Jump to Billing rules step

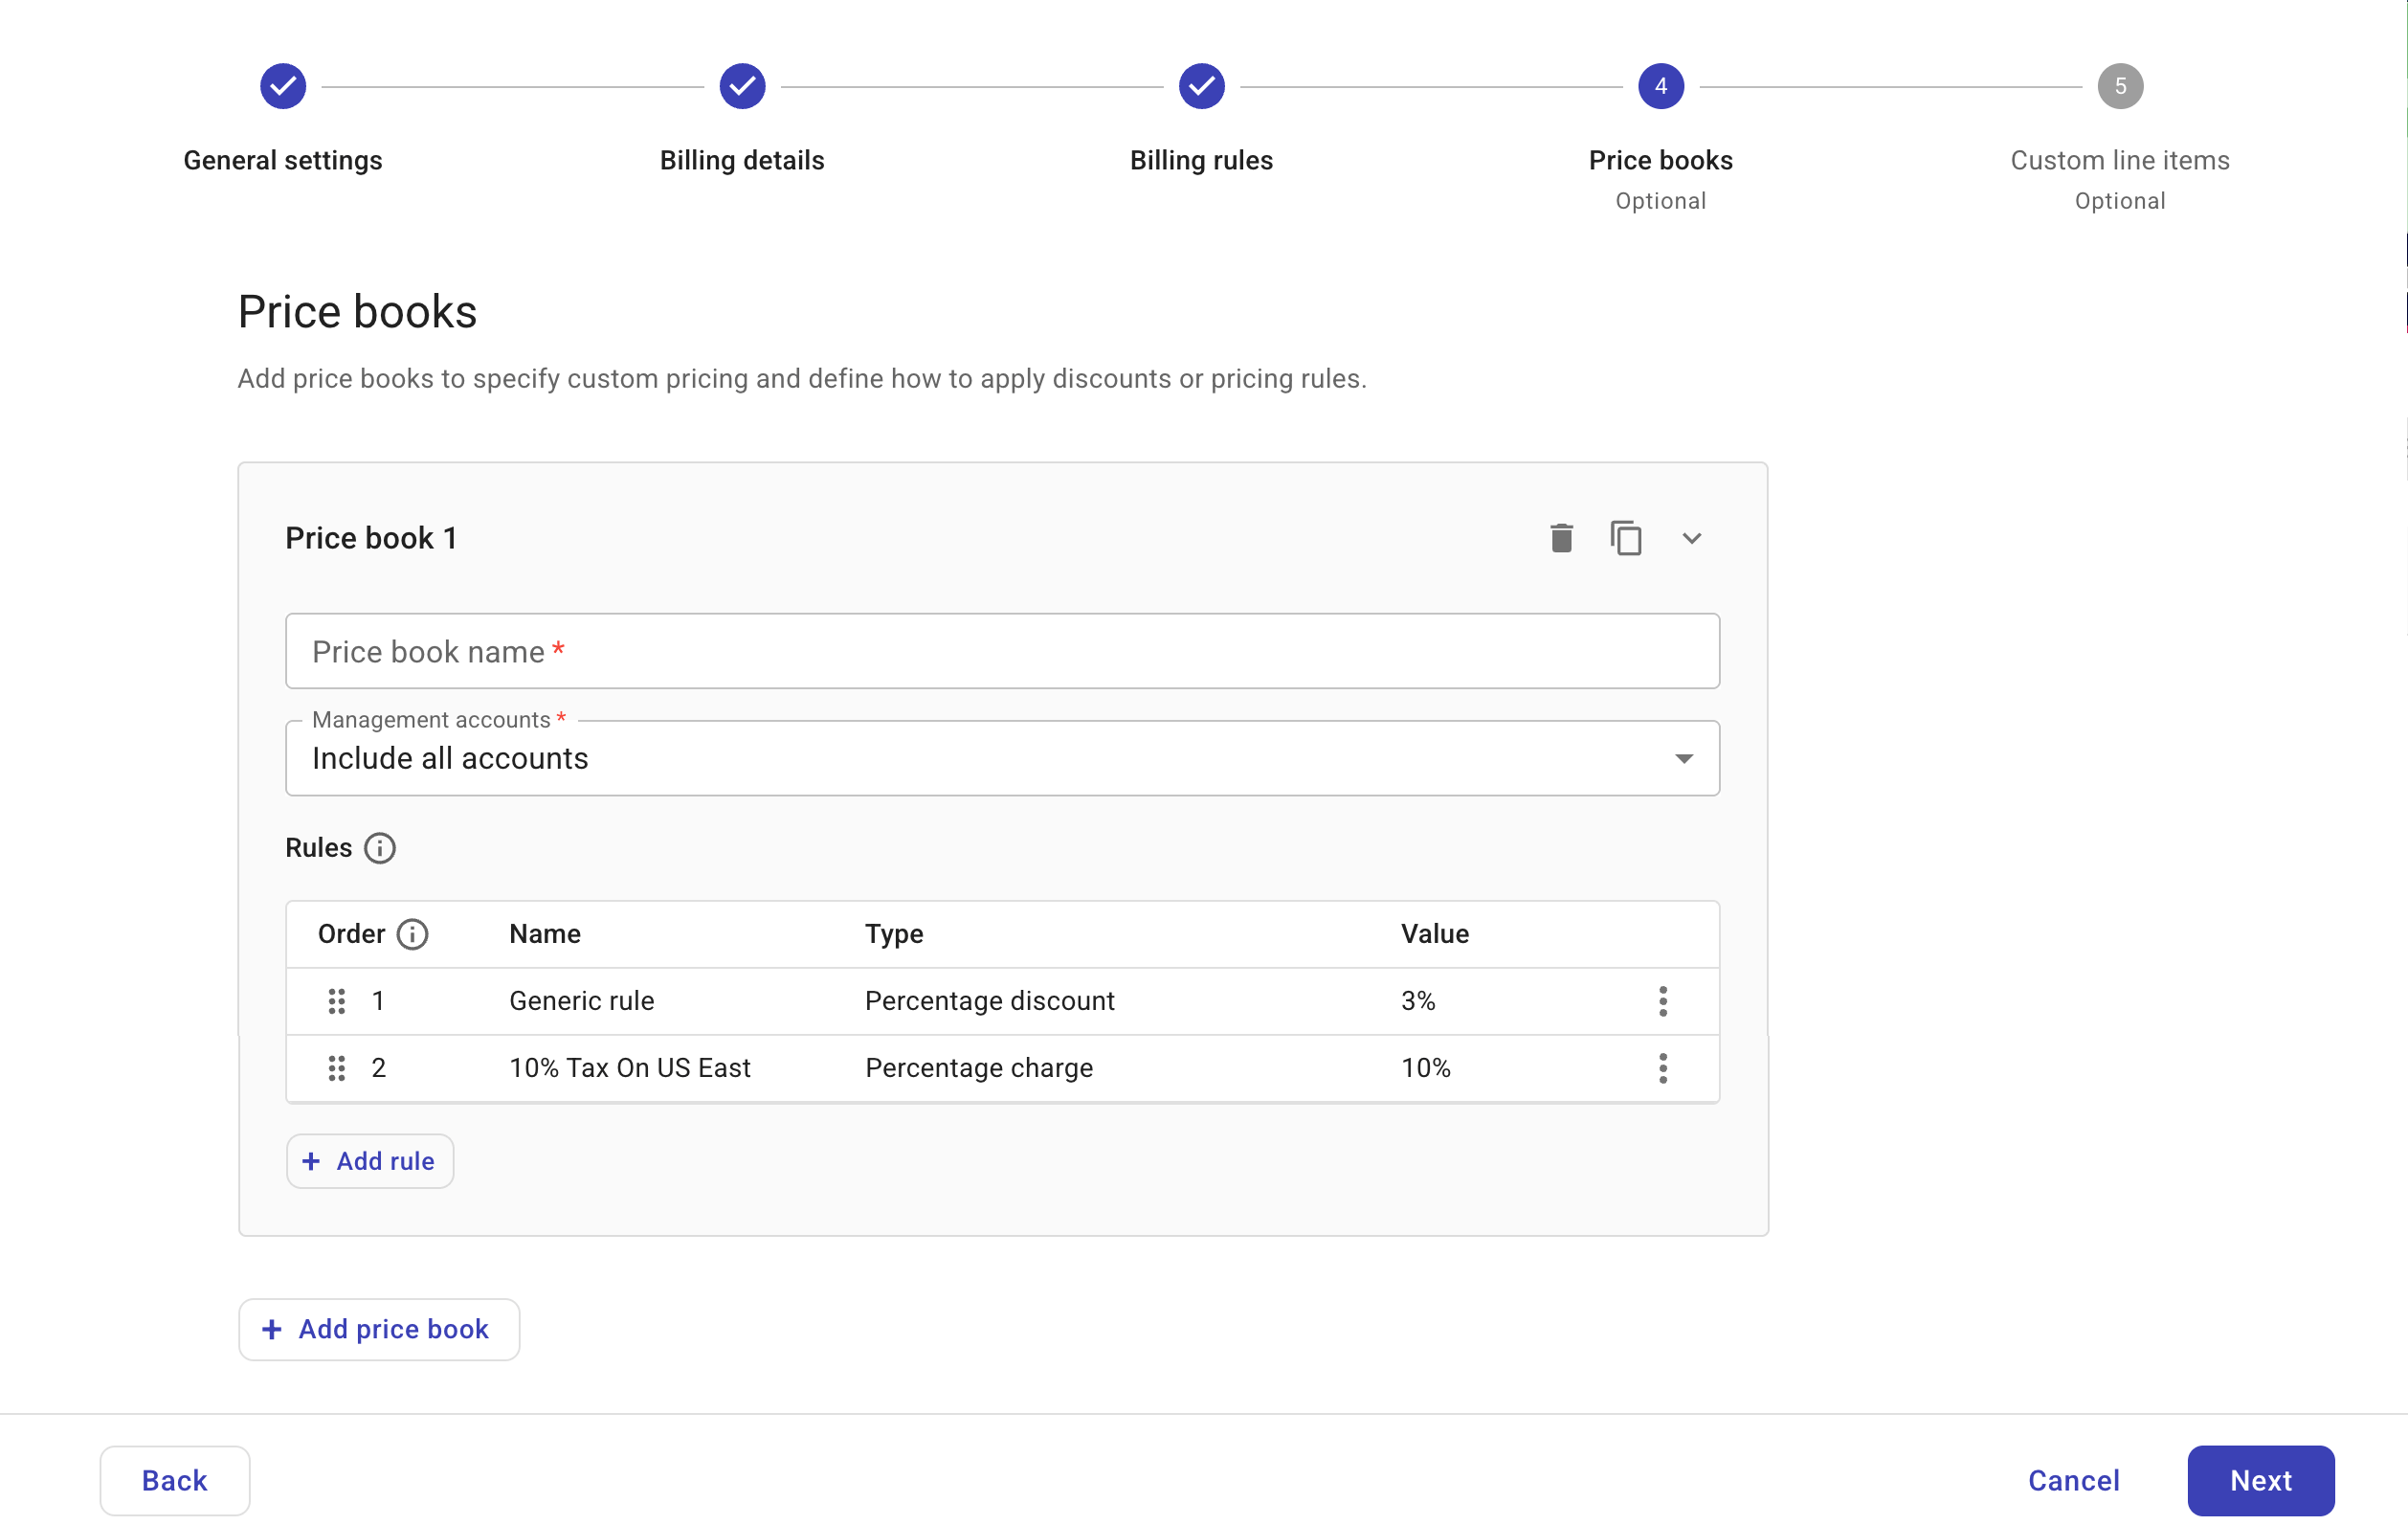pyautogui.click(x=1201, y=87)
